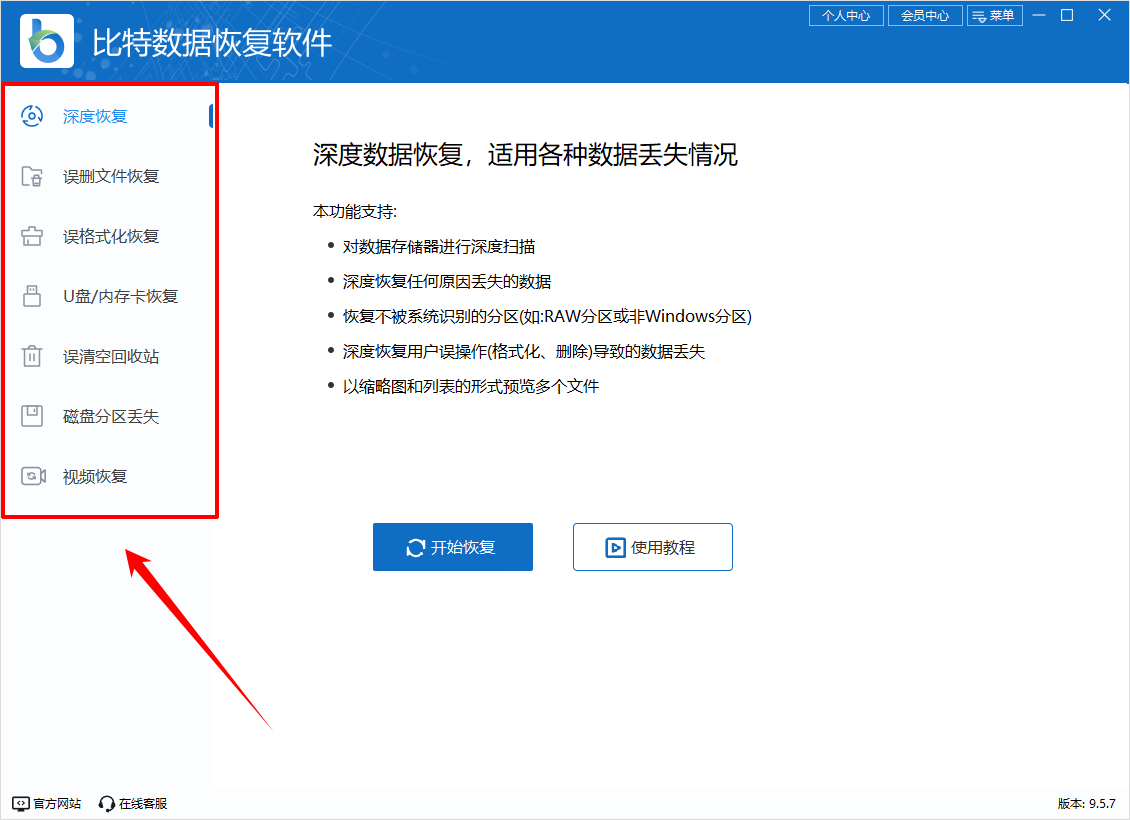Click the refresh icon in 开始恢复

[x=416, y=548]
